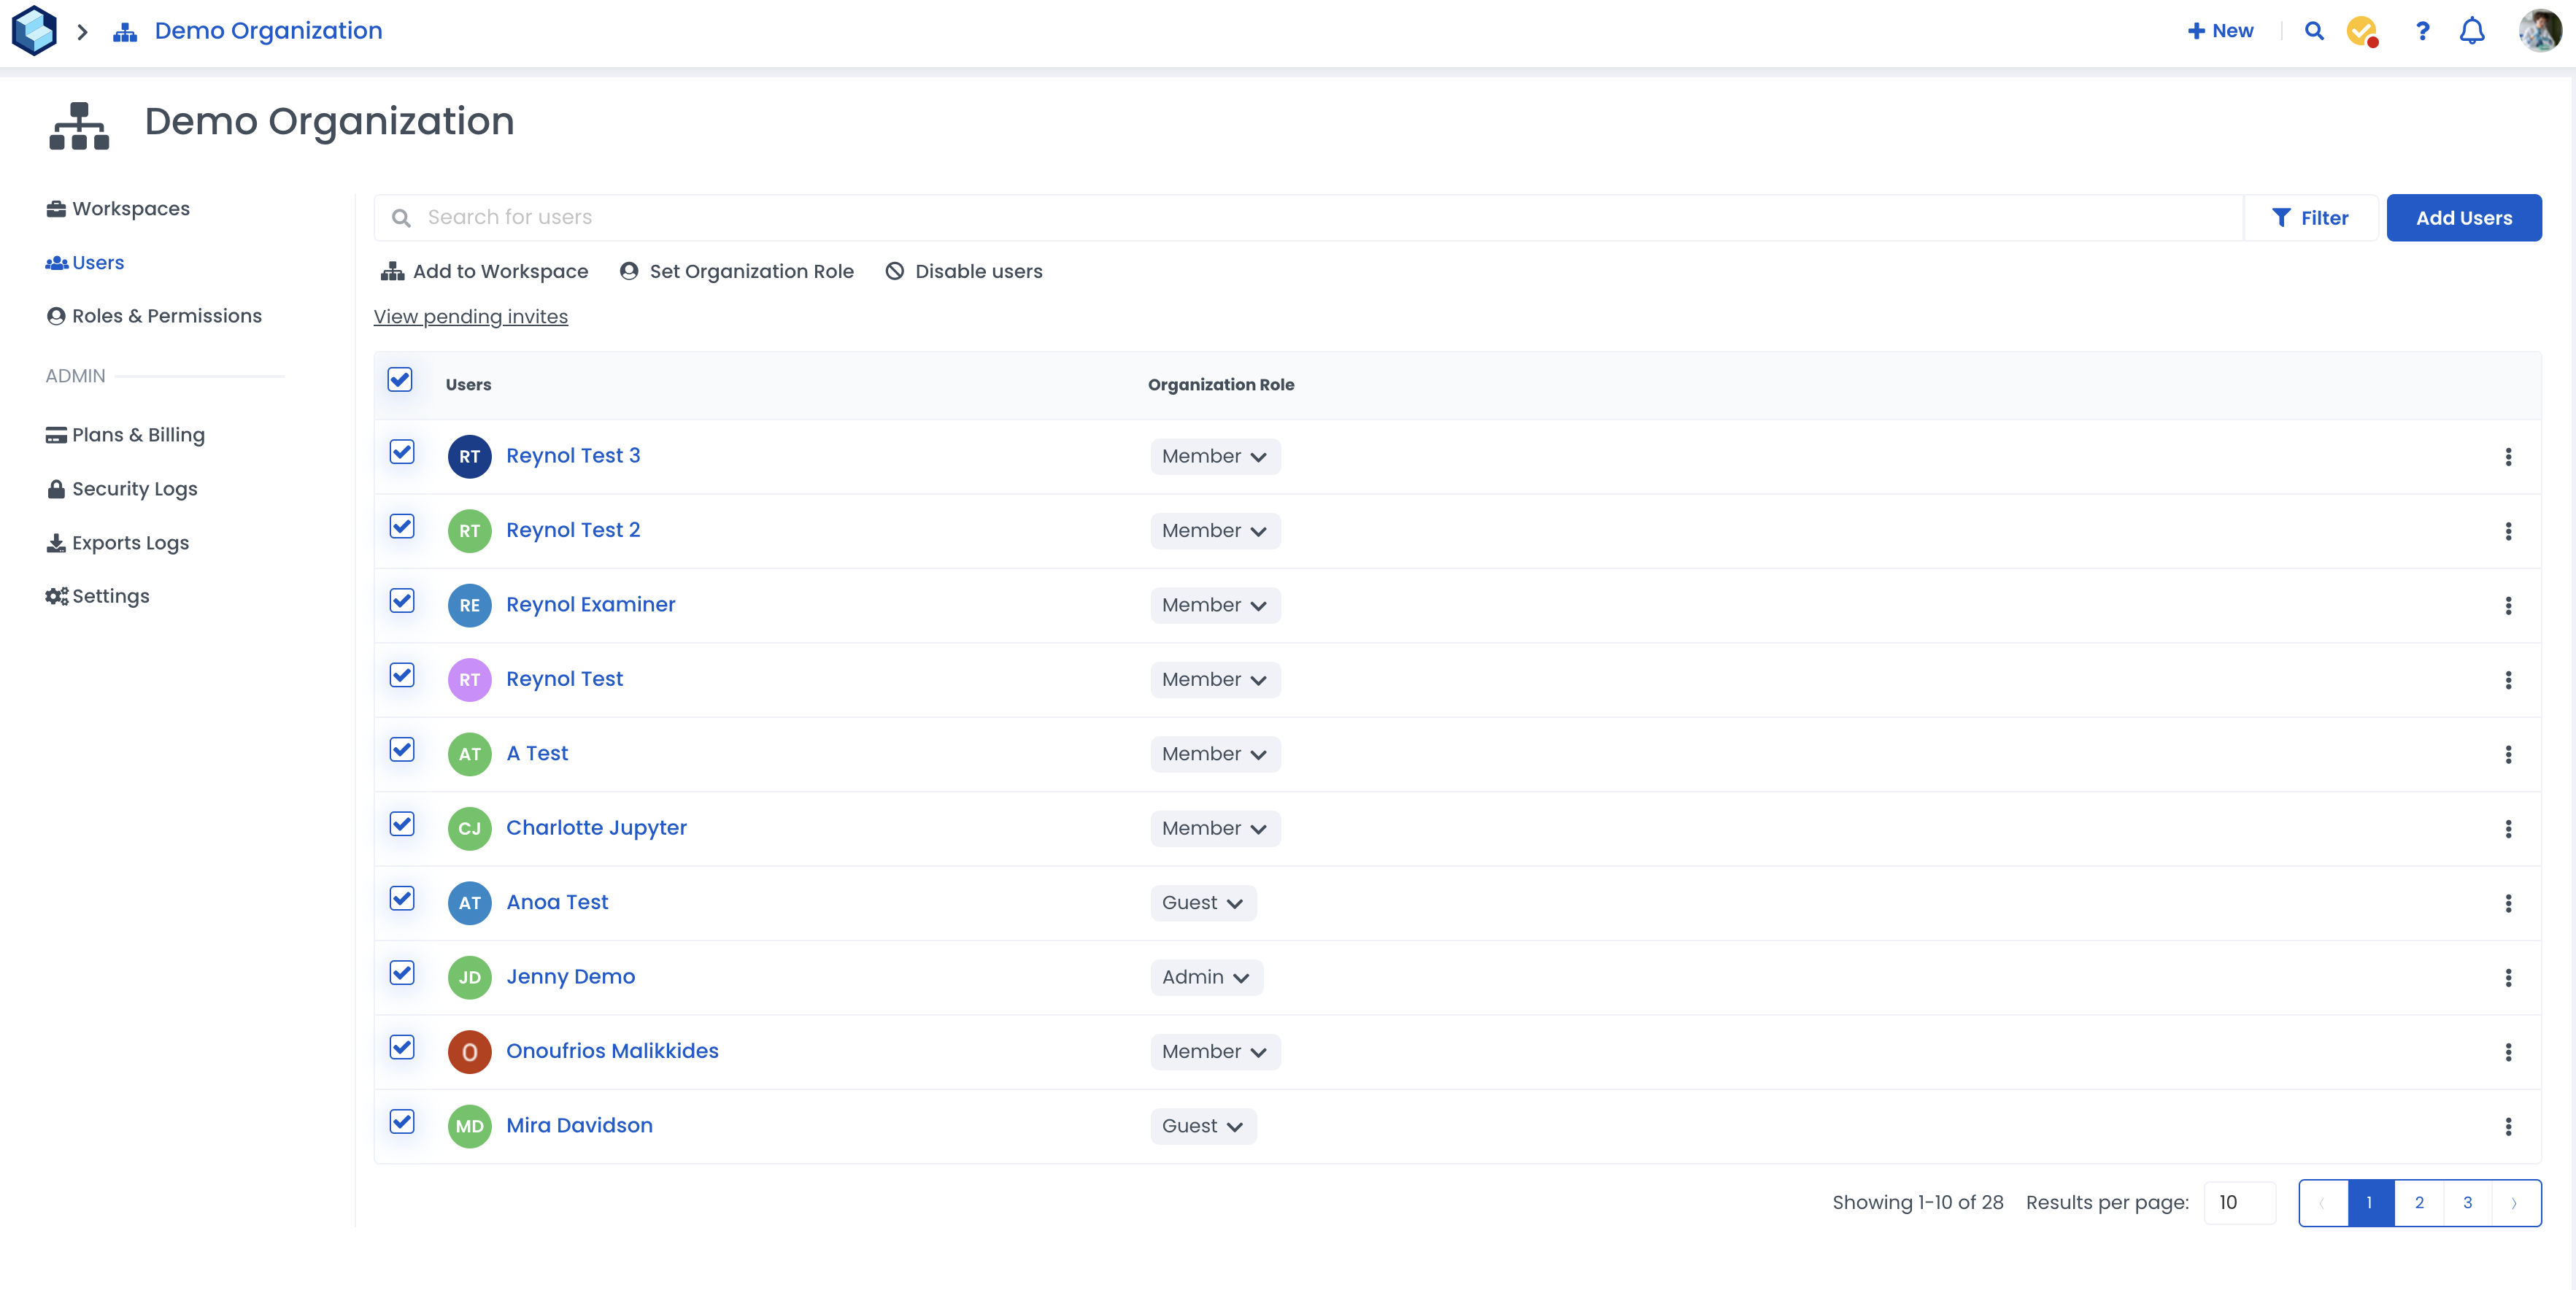Image resolution: width=2576 pixels, height=1290 pixels.
Task: Open View pending invites link
Action: pyautogui.click(x=470, y=316)
